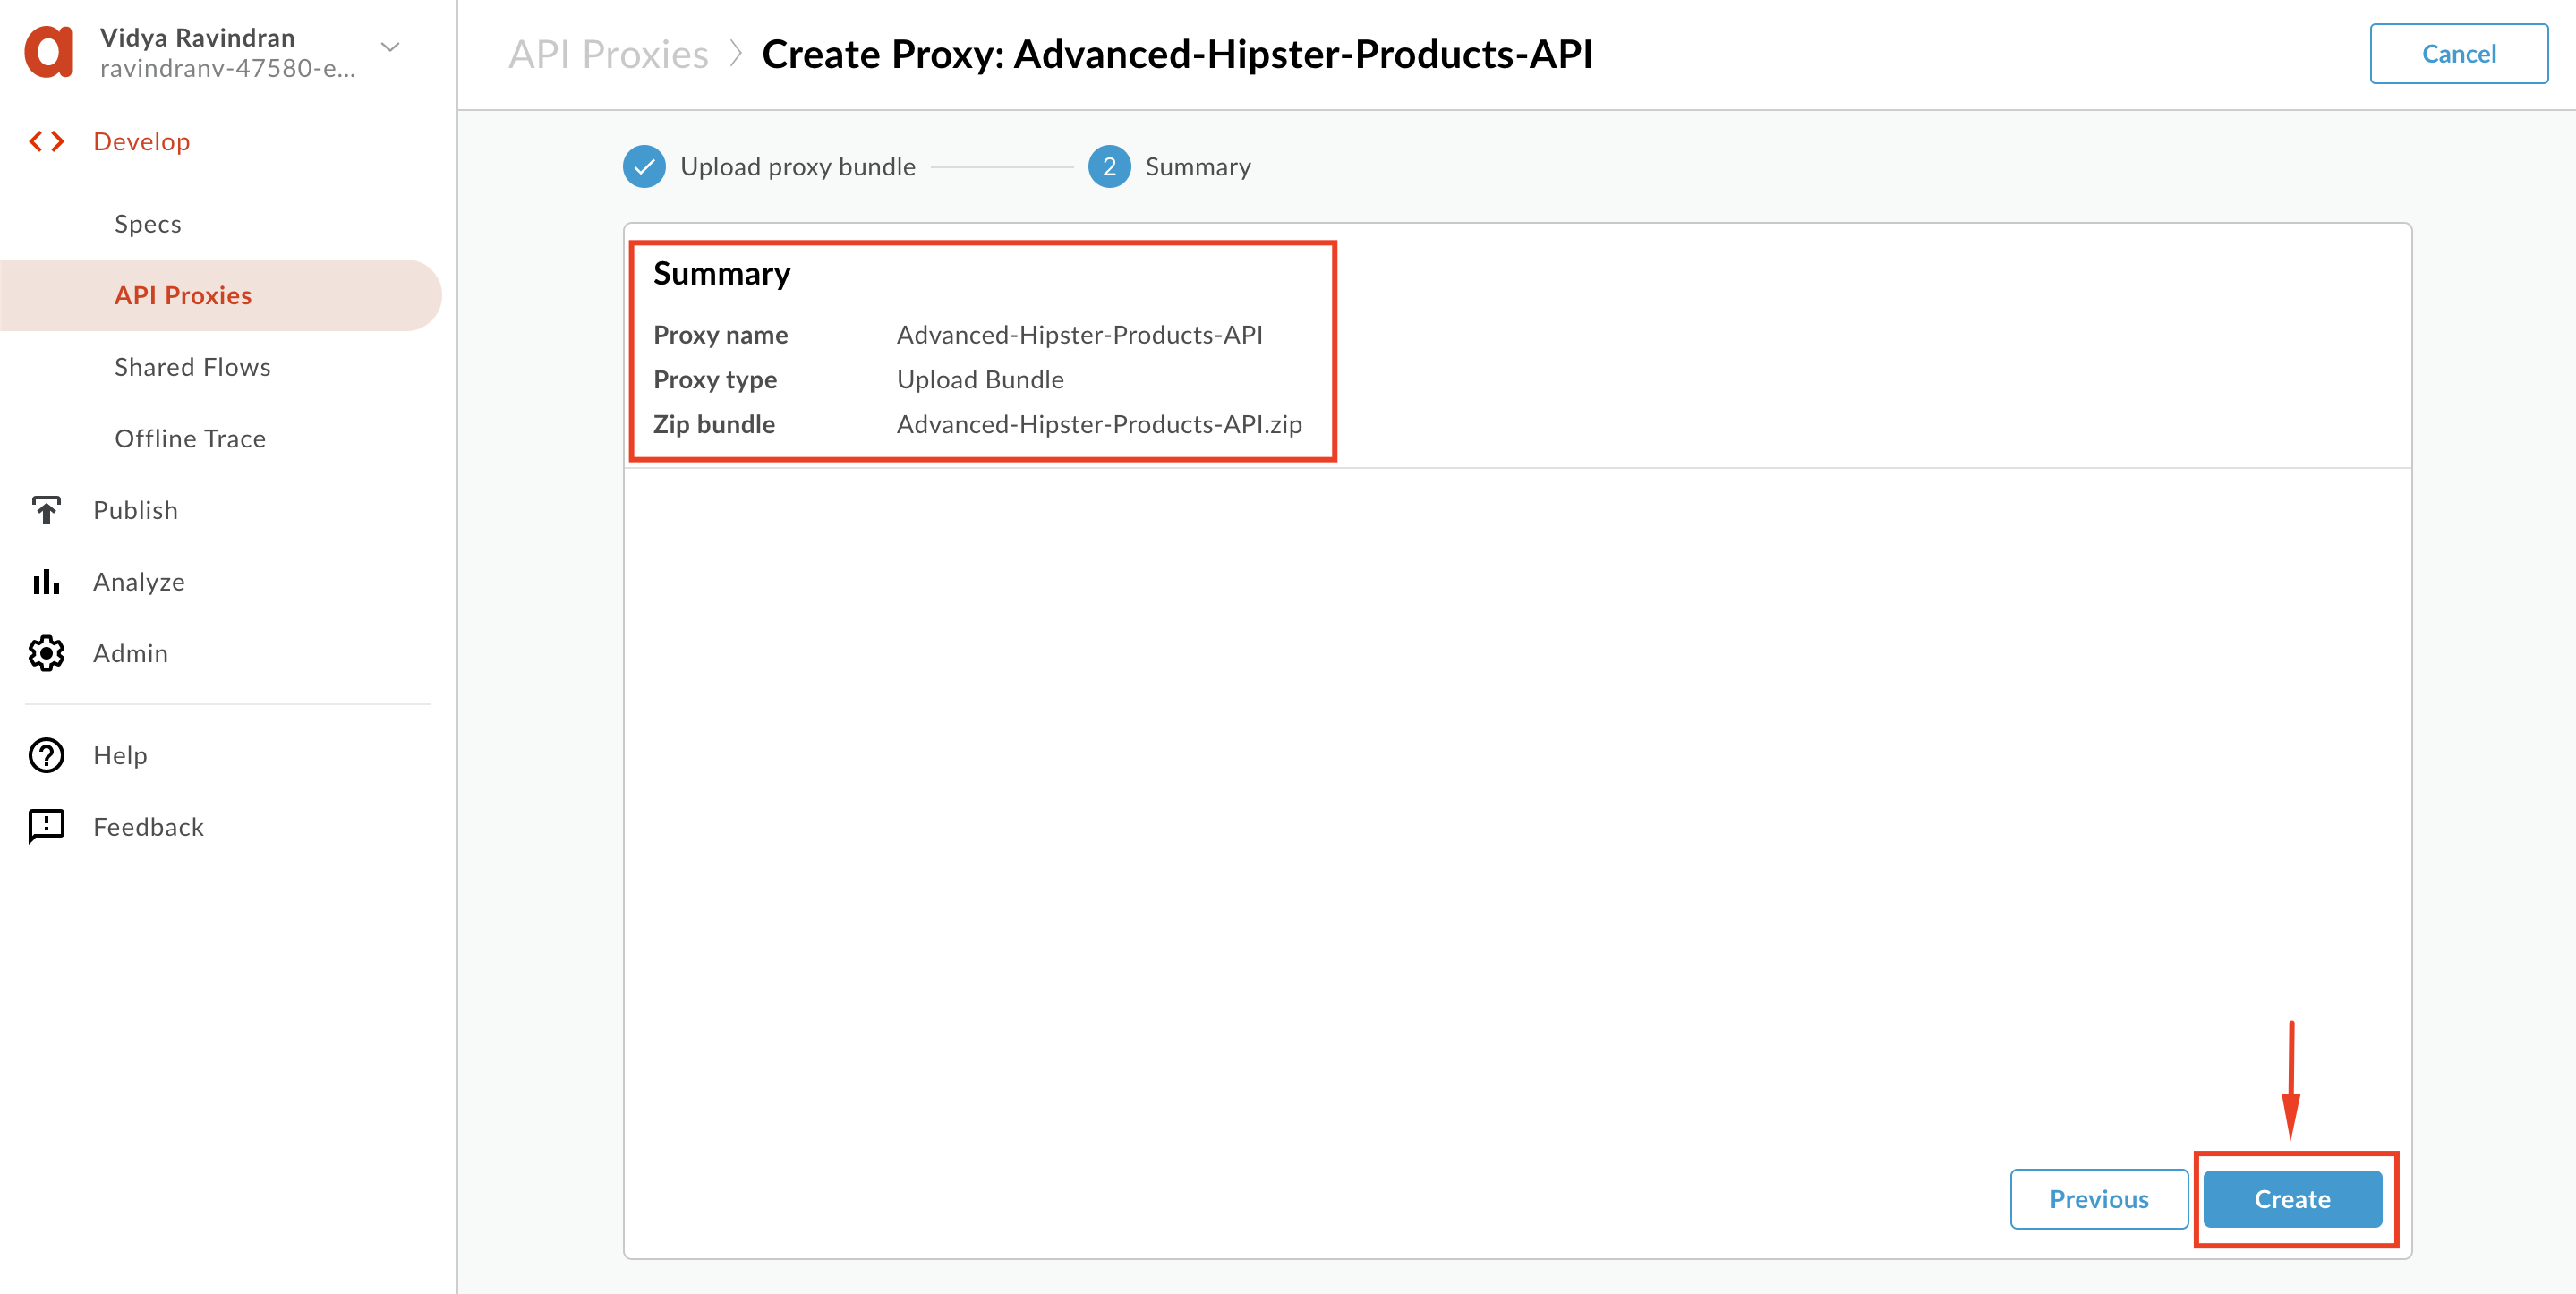Click the step 2 Summary circle

pyautogui.click(x=1109, y=167)
